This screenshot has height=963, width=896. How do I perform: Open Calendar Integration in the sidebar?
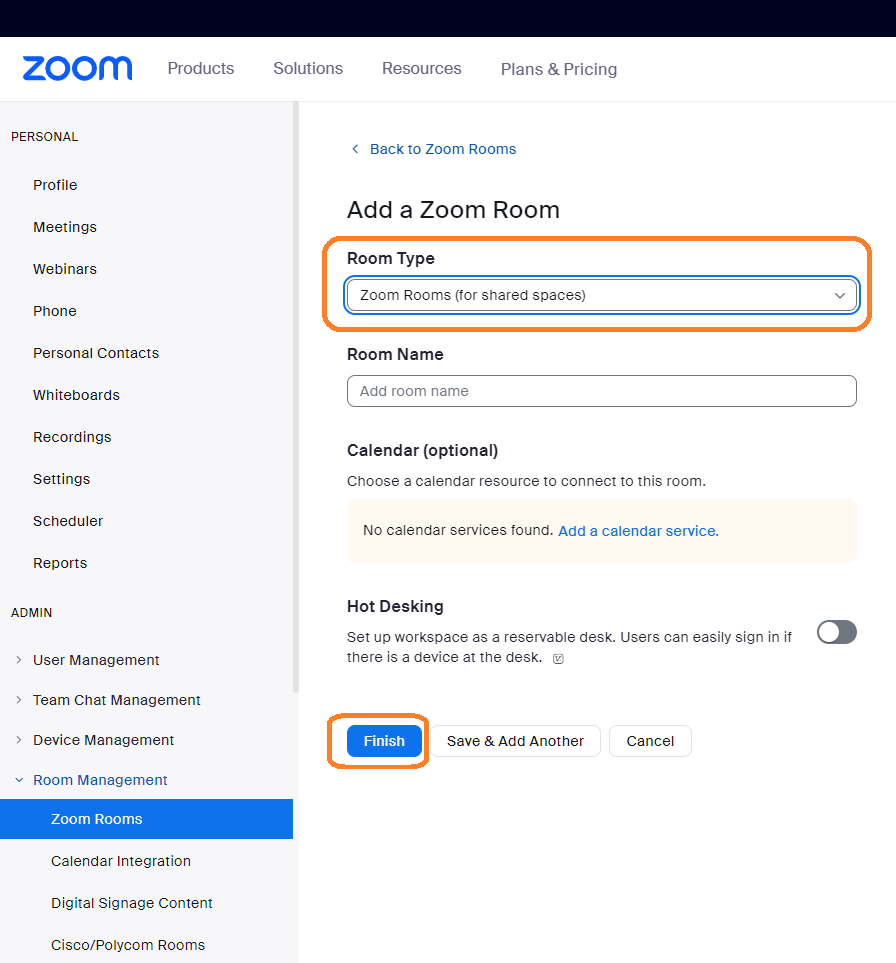click(120, 861)
